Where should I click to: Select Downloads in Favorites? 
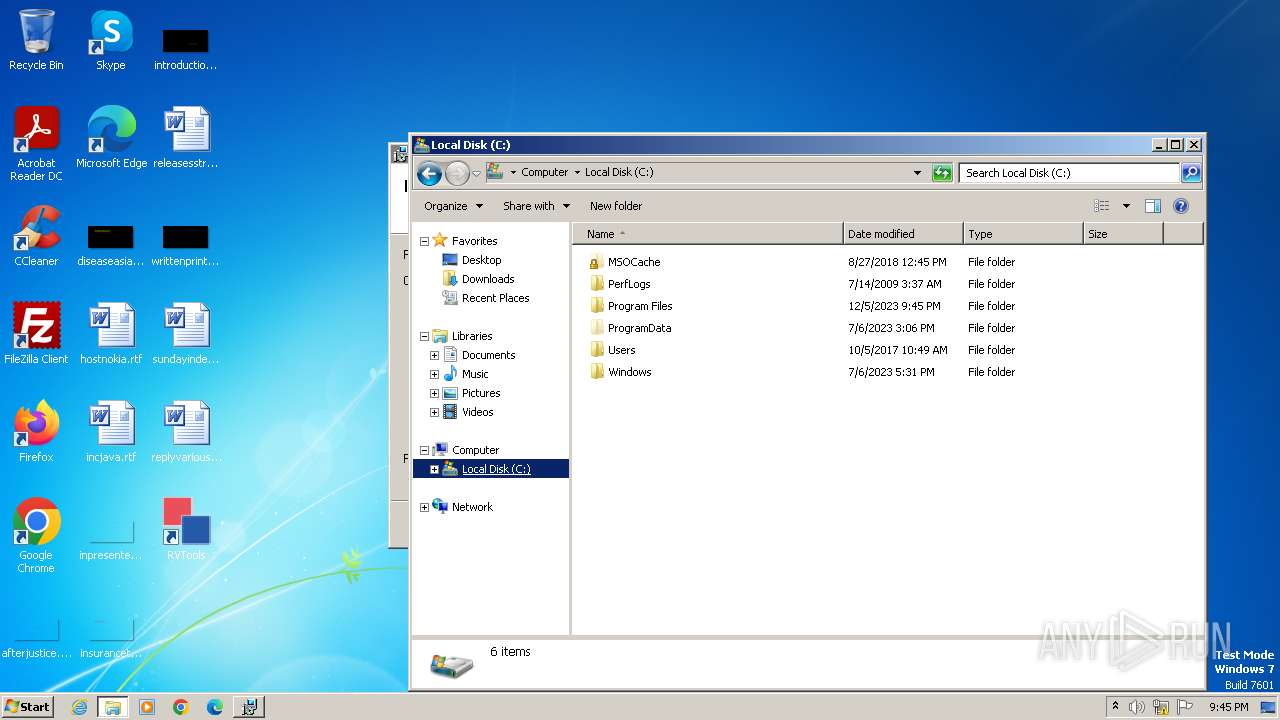(488, 279)
